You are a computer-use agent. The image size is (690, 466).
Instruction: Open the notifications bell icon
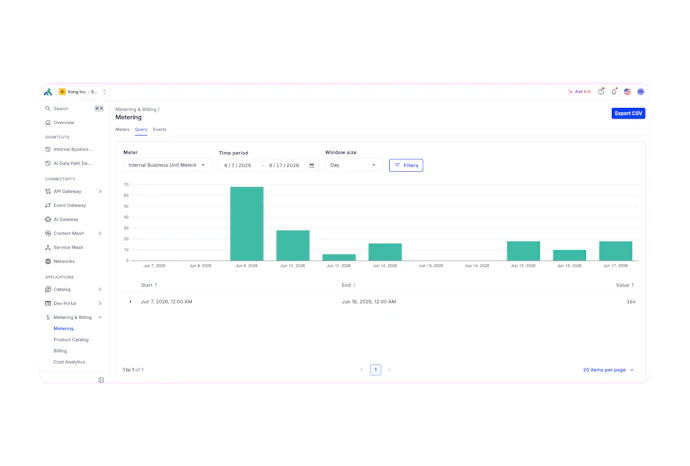coord(614,92)
